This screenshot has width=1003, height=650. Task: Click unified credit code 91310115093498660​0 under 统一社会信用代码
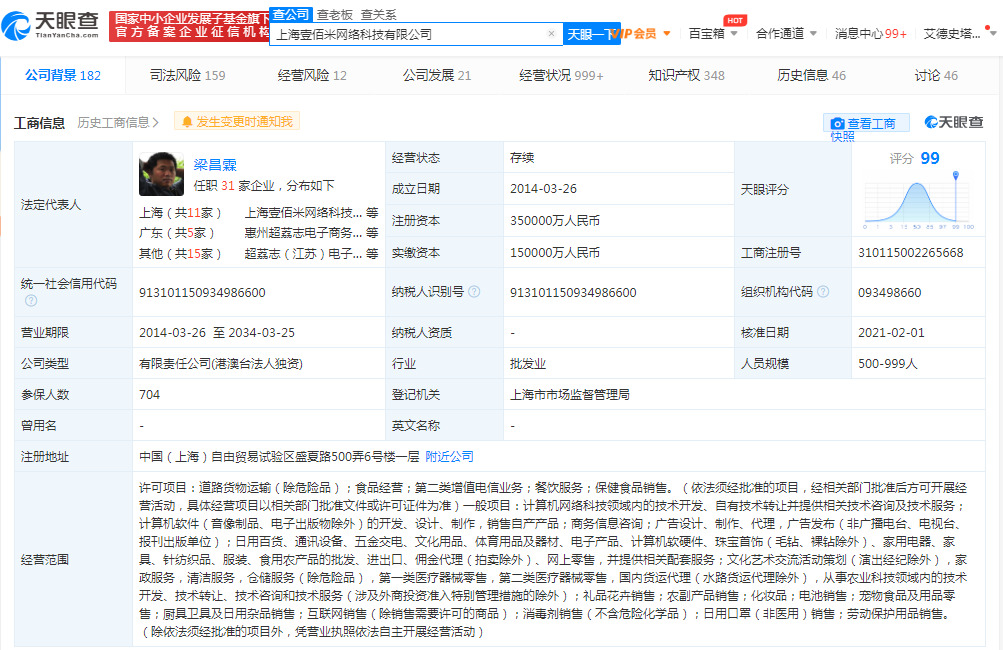(x=202, y=292)
